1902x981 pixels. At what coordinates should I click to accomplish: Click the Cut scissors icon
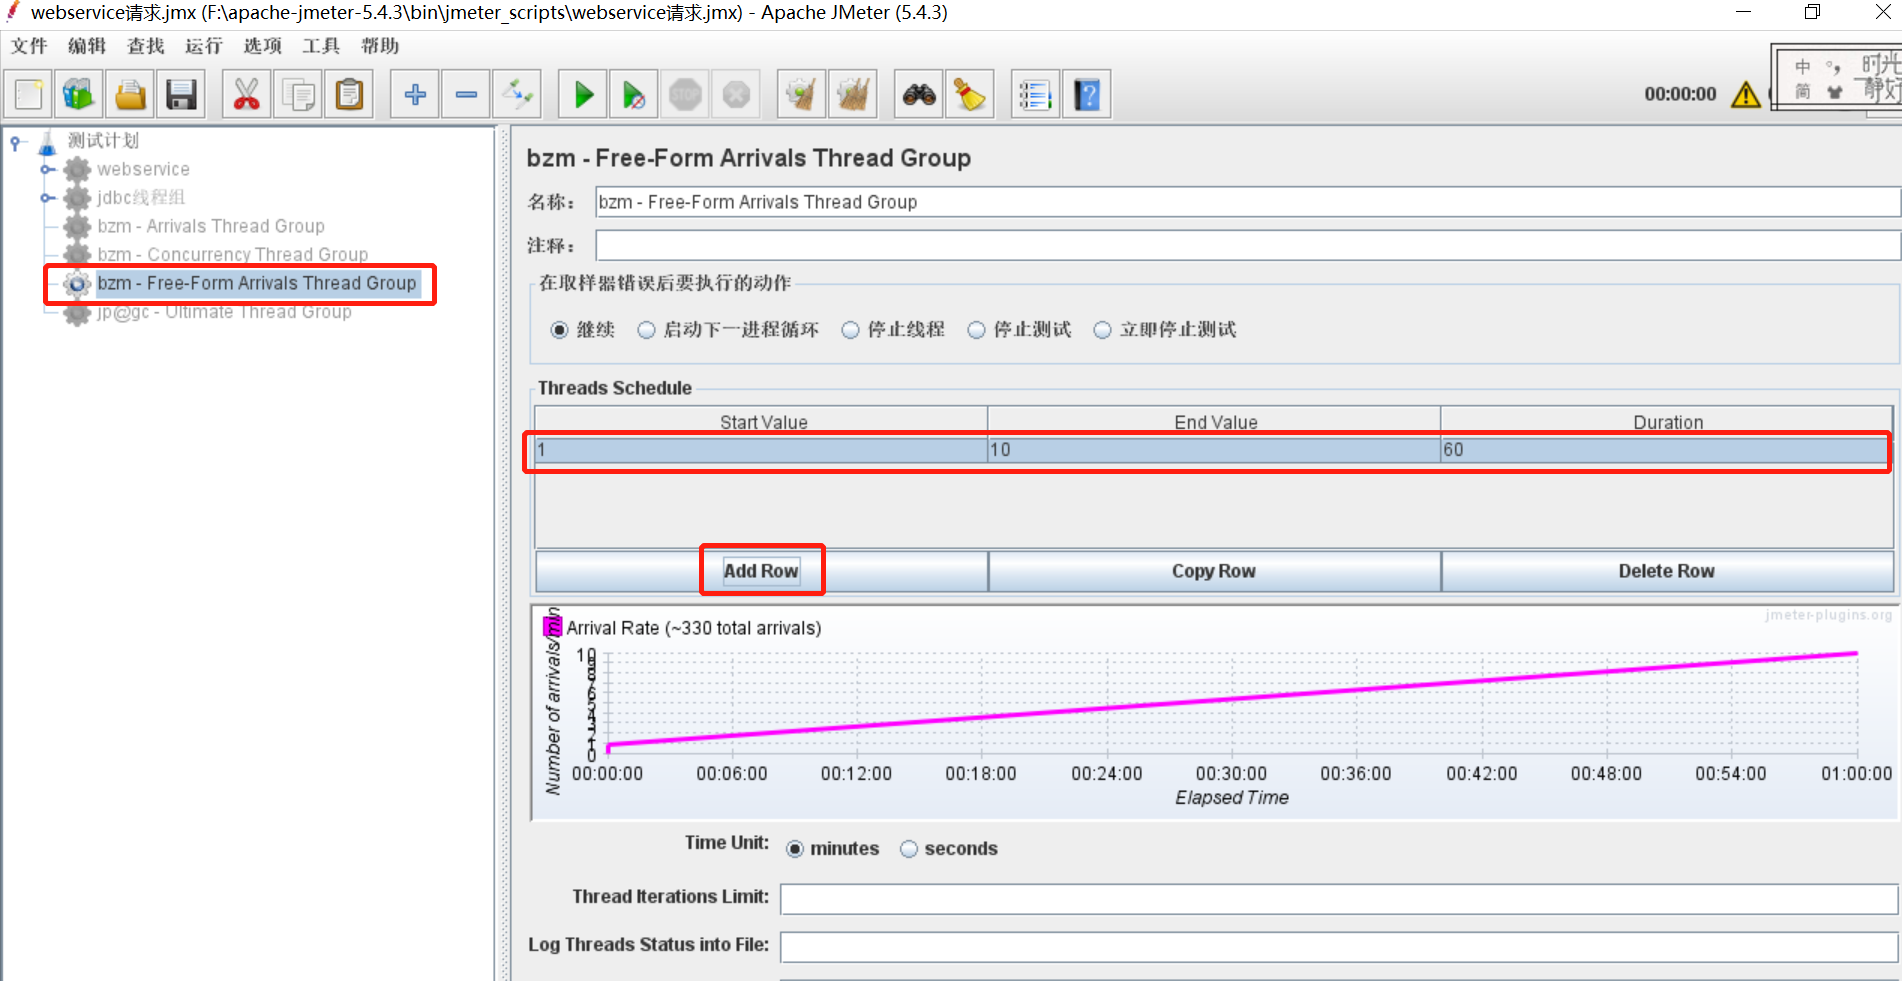pos(246,95)
